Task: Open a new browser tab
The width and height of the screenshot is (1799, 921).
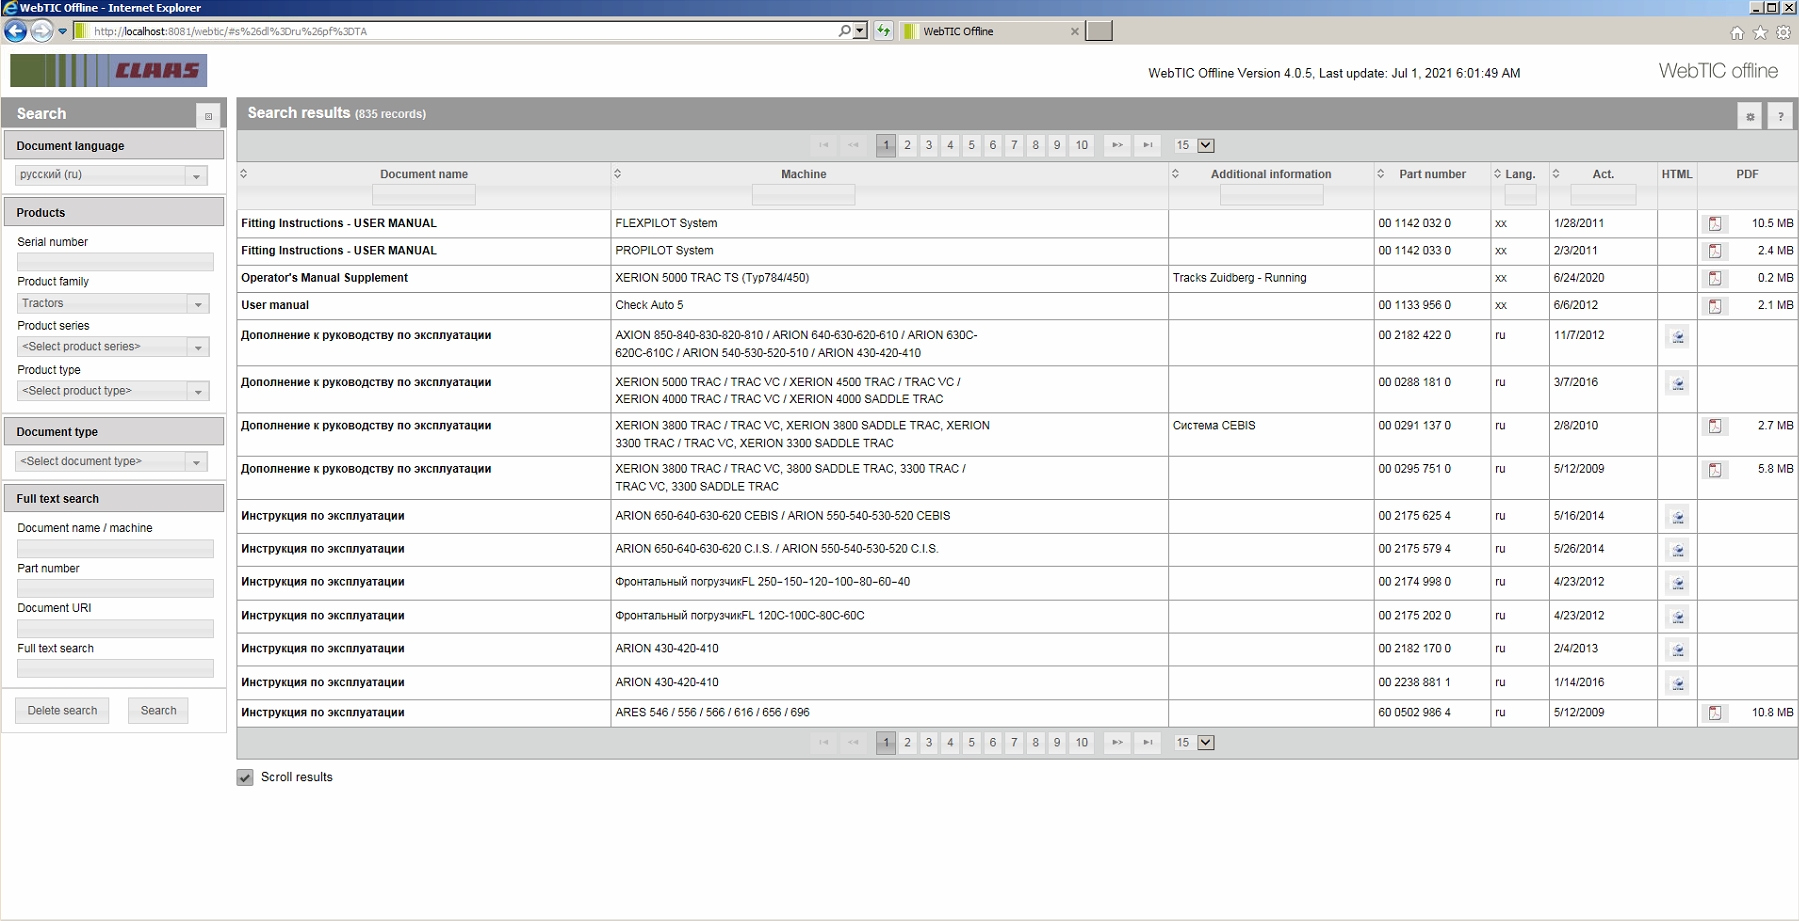Action: point(1099,32)
